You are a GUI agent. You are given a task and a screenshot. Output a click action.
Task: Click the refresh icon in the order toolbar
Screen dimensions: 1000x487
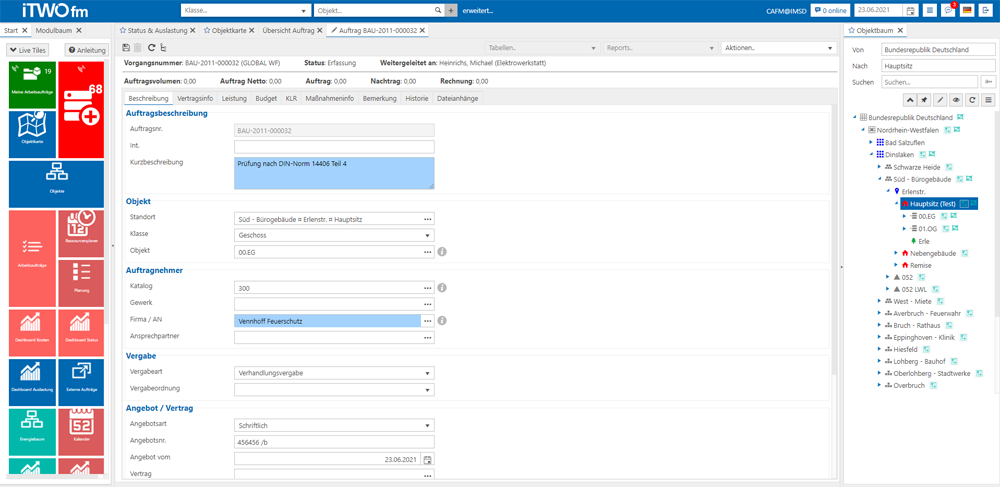pos(151,48)
